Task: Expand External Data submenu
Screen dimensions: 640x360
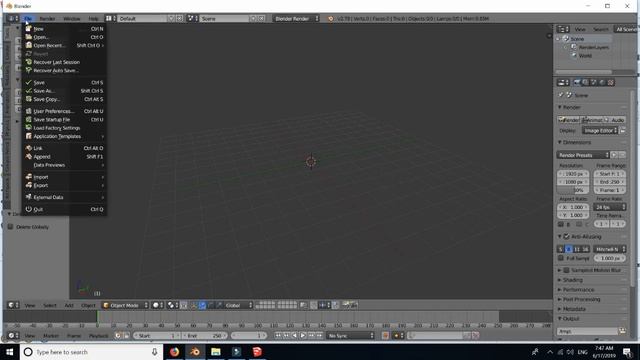Action: [64, 197]
